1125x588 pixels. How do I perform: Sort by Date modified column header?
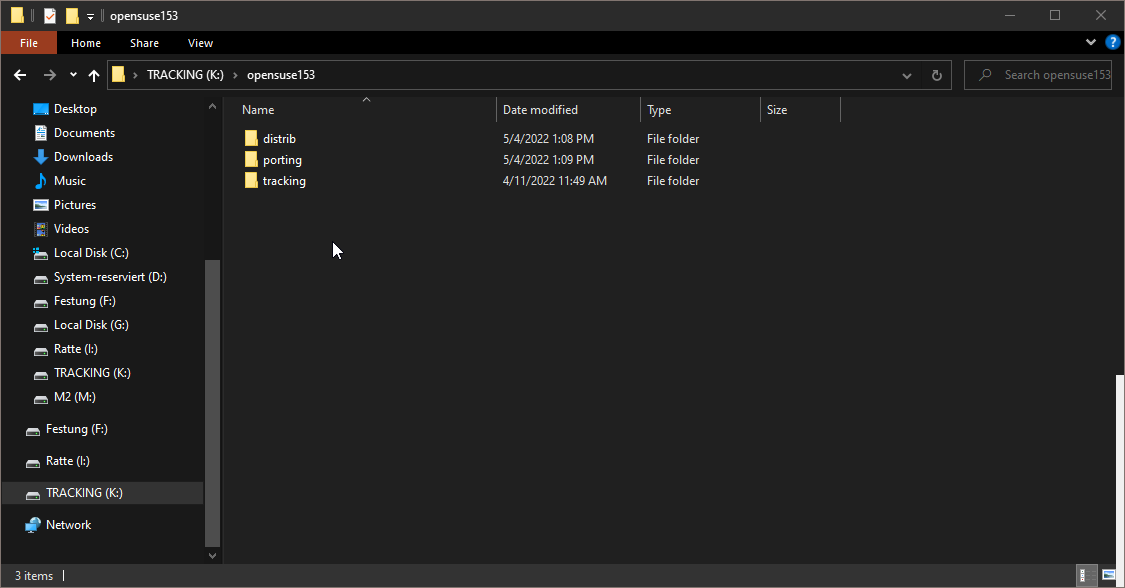pyautogui.click(x=540, y=110)
